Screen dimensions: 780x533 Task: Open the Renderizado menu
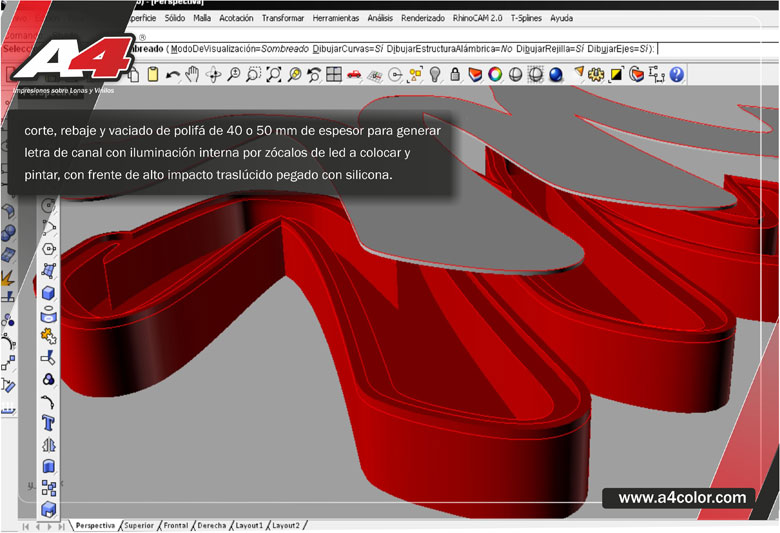pyautogui.click(x=423, y=18)
